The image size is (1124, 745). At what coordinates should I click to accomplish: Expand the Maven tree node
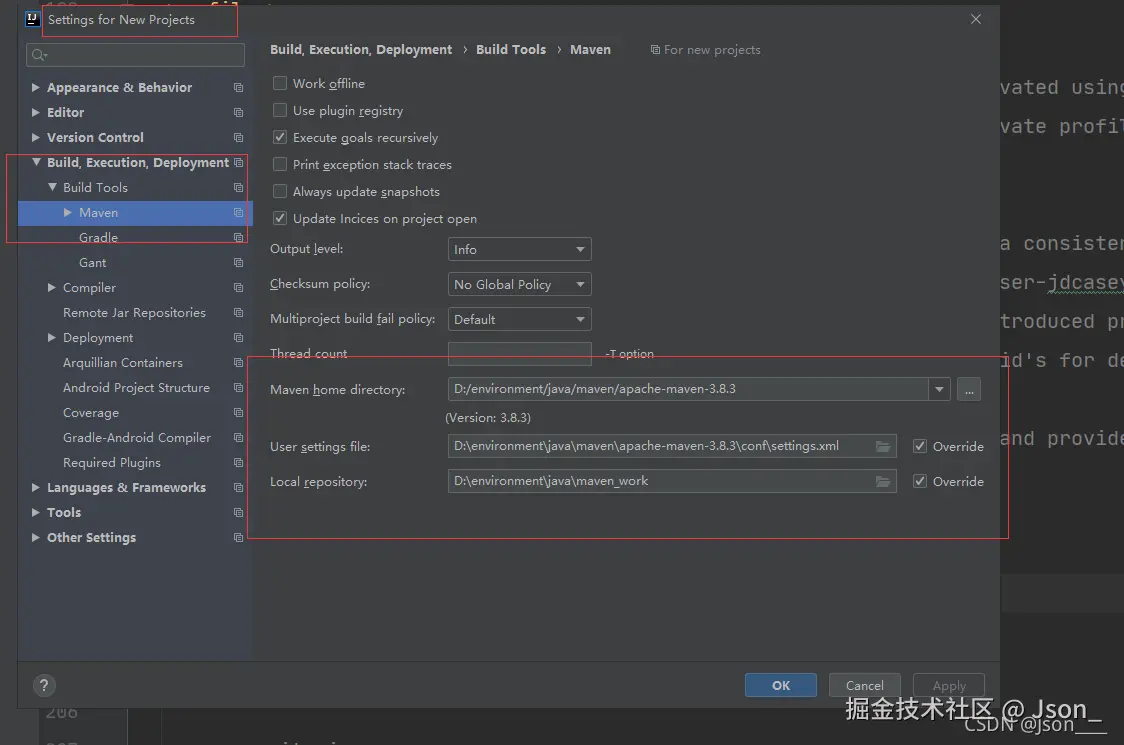point(67,213)
